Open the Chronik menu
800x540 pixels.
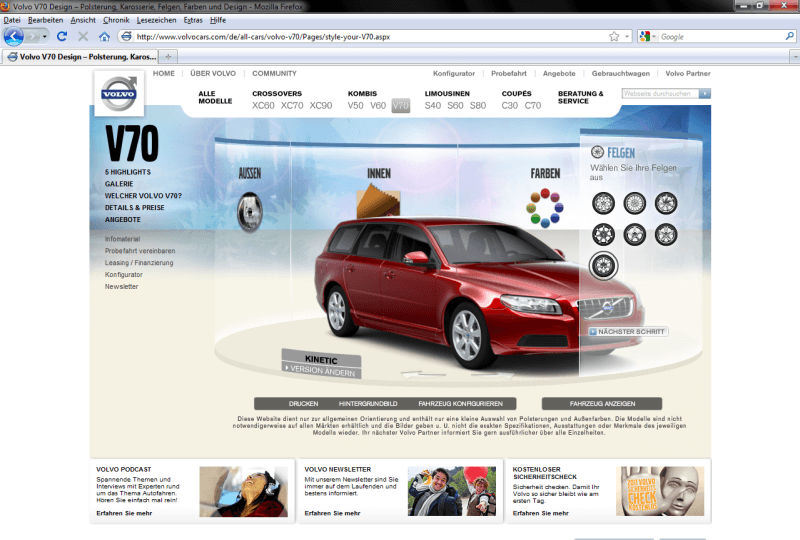tap(116, 20)
